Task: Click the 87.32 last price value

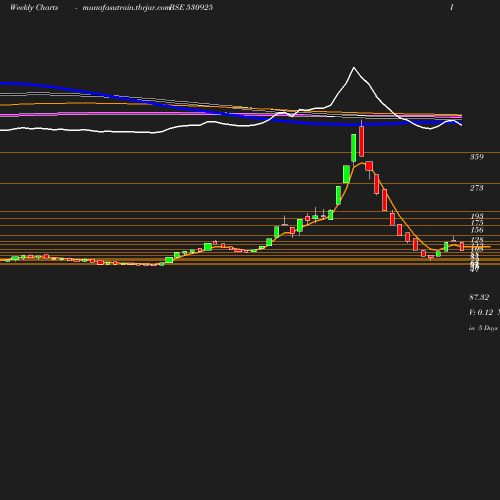Action: point(479,297)
